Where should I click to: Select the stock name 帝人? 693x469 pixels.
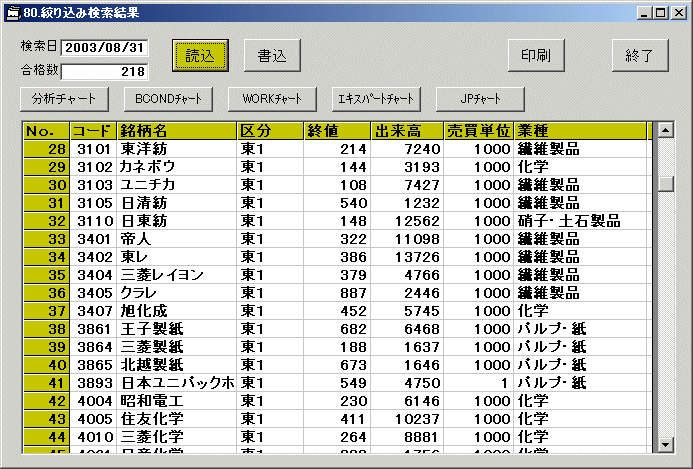point(177,239)
